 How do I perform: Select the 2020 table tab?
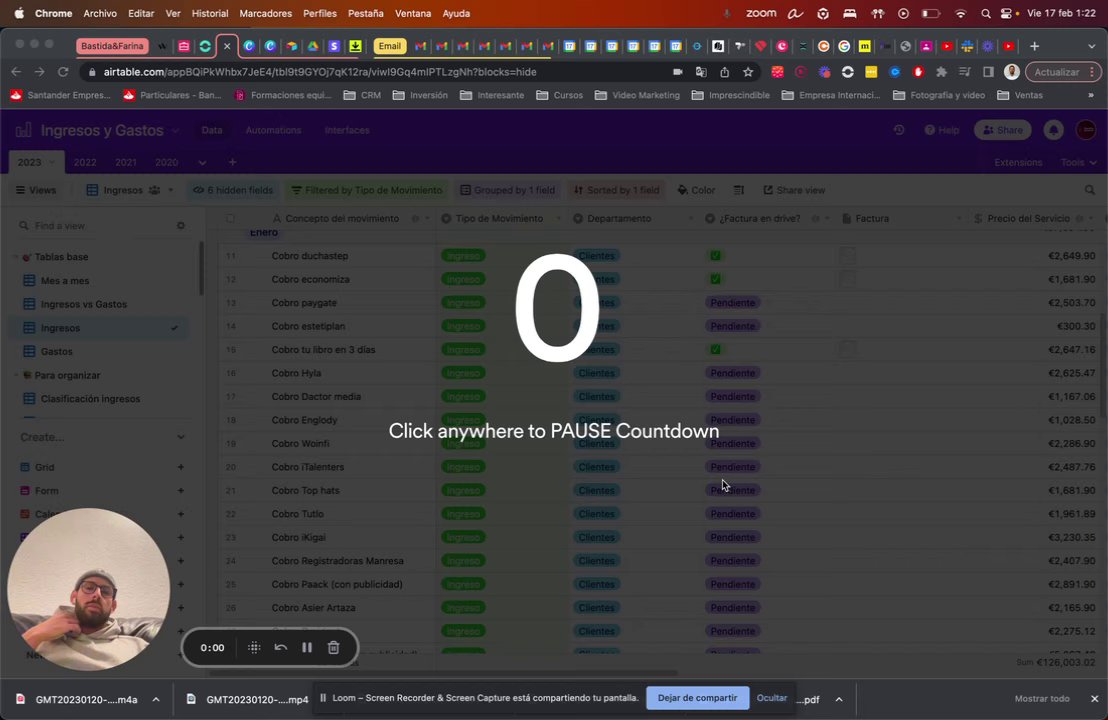167,163
